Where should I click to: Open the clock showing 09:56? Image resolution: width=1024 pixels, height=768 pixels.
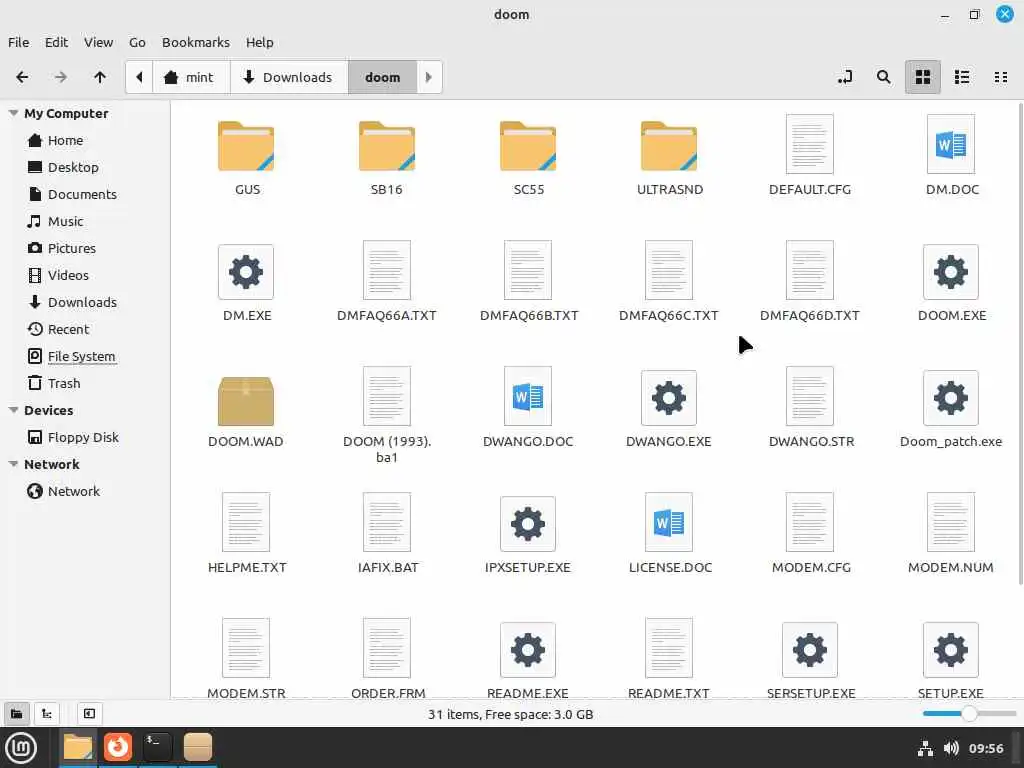[x=985, y=748]
